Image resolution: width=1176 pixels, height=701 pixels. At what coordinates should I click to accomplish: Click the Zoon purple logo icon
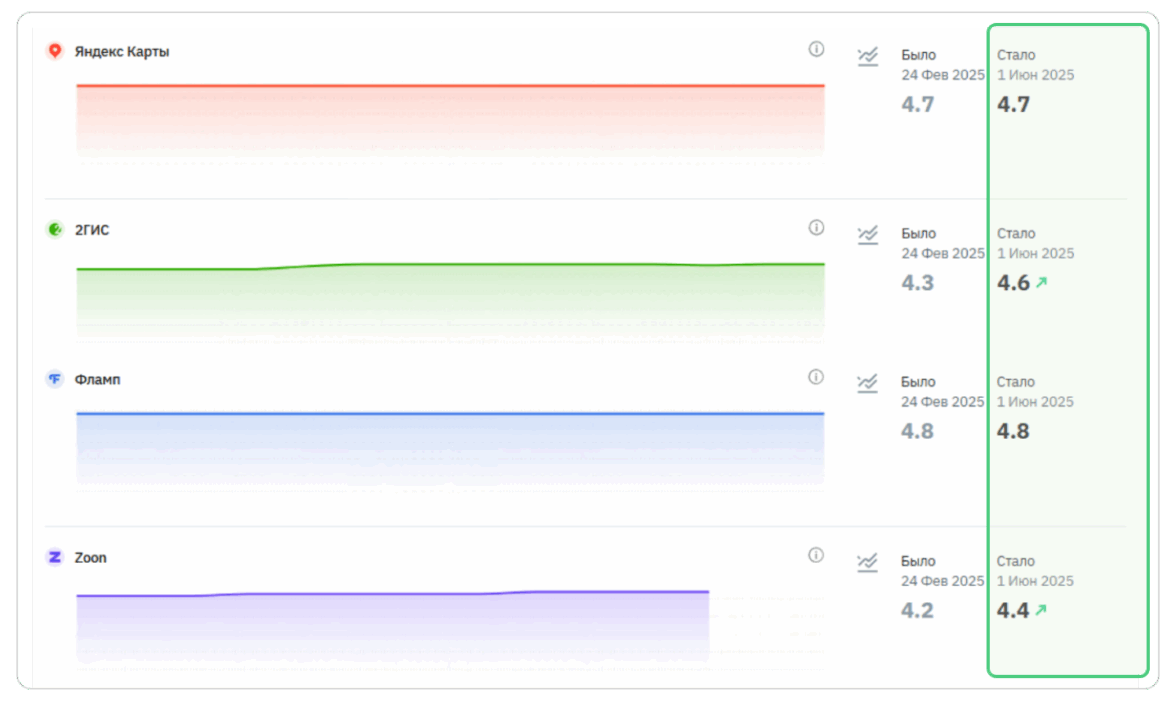pos(55,557)
